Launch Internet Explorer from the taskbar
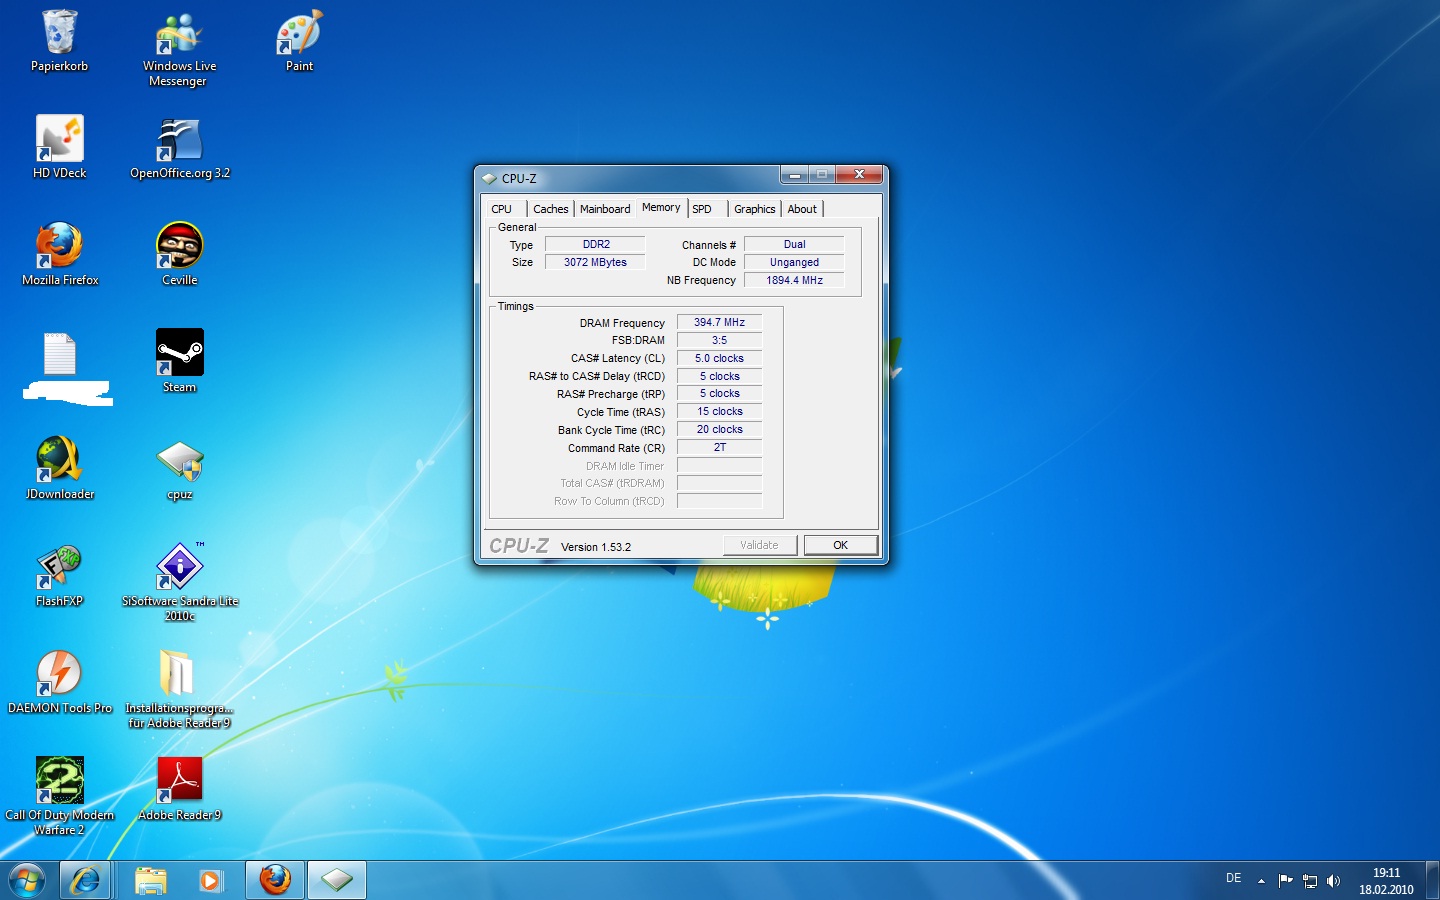This screenshot has width=1440, height=900. click(85, 880)
